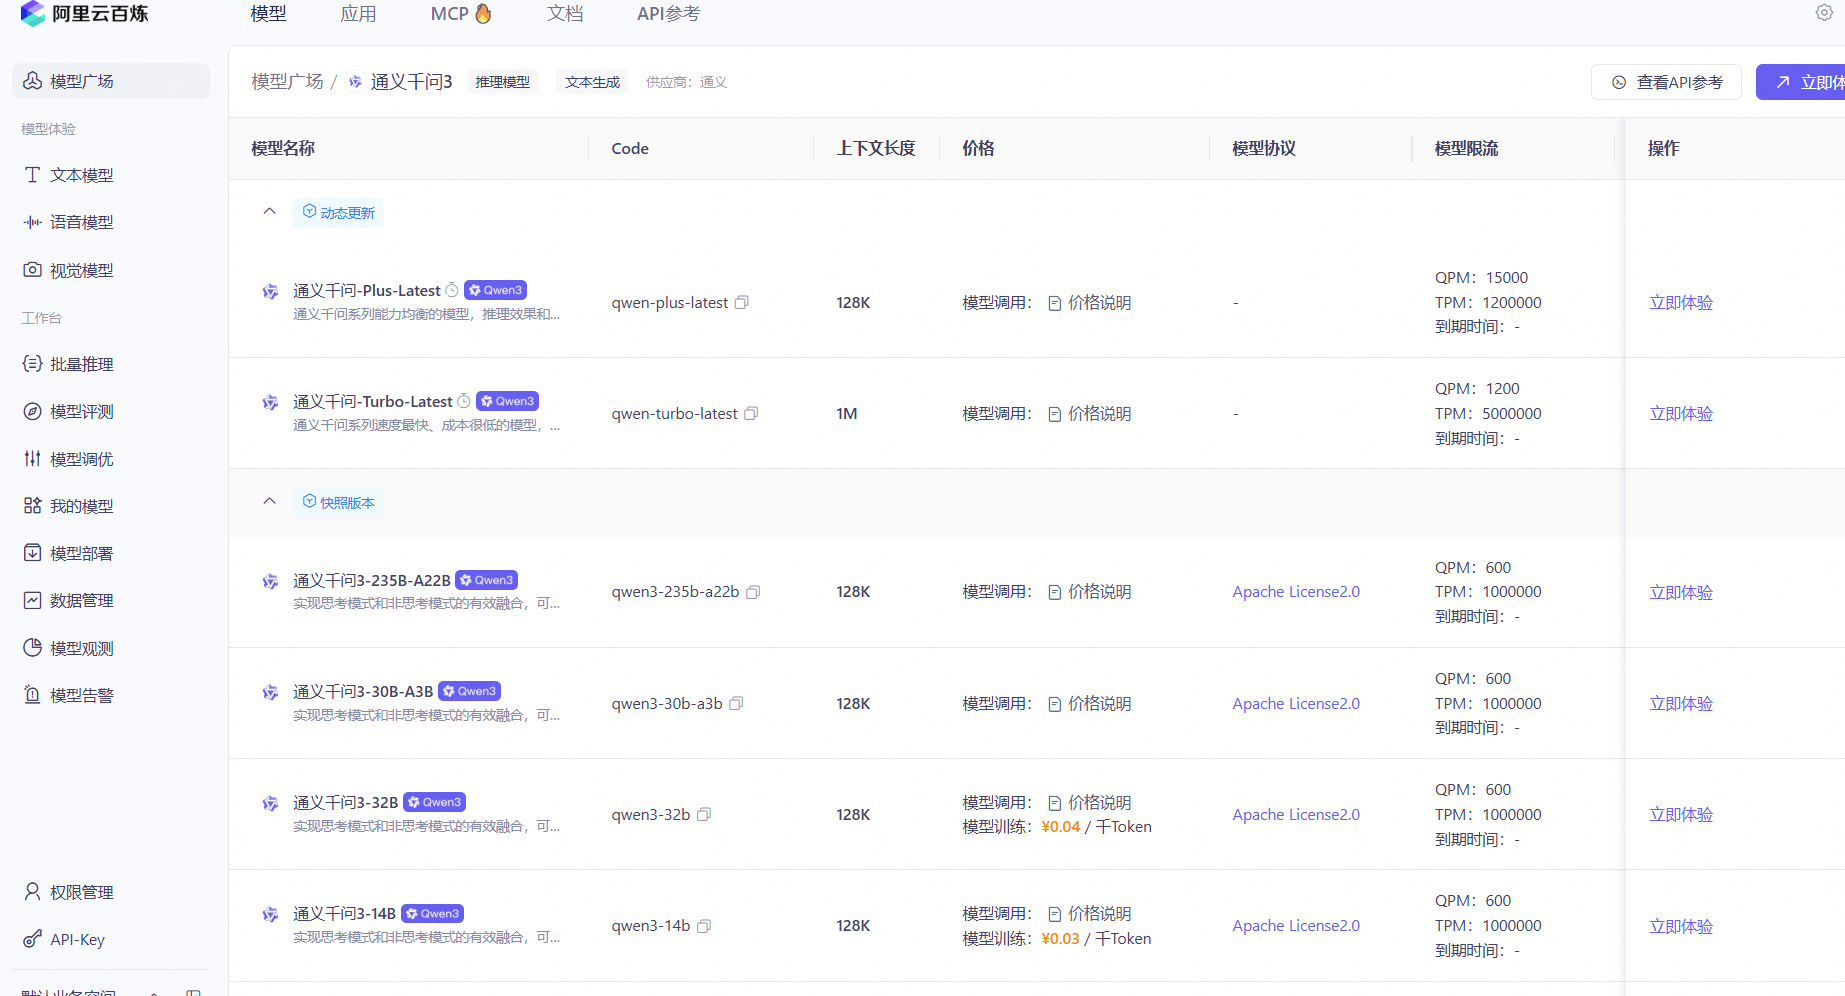Copy the qwen3-30b-a3b code

coord(736,703)
